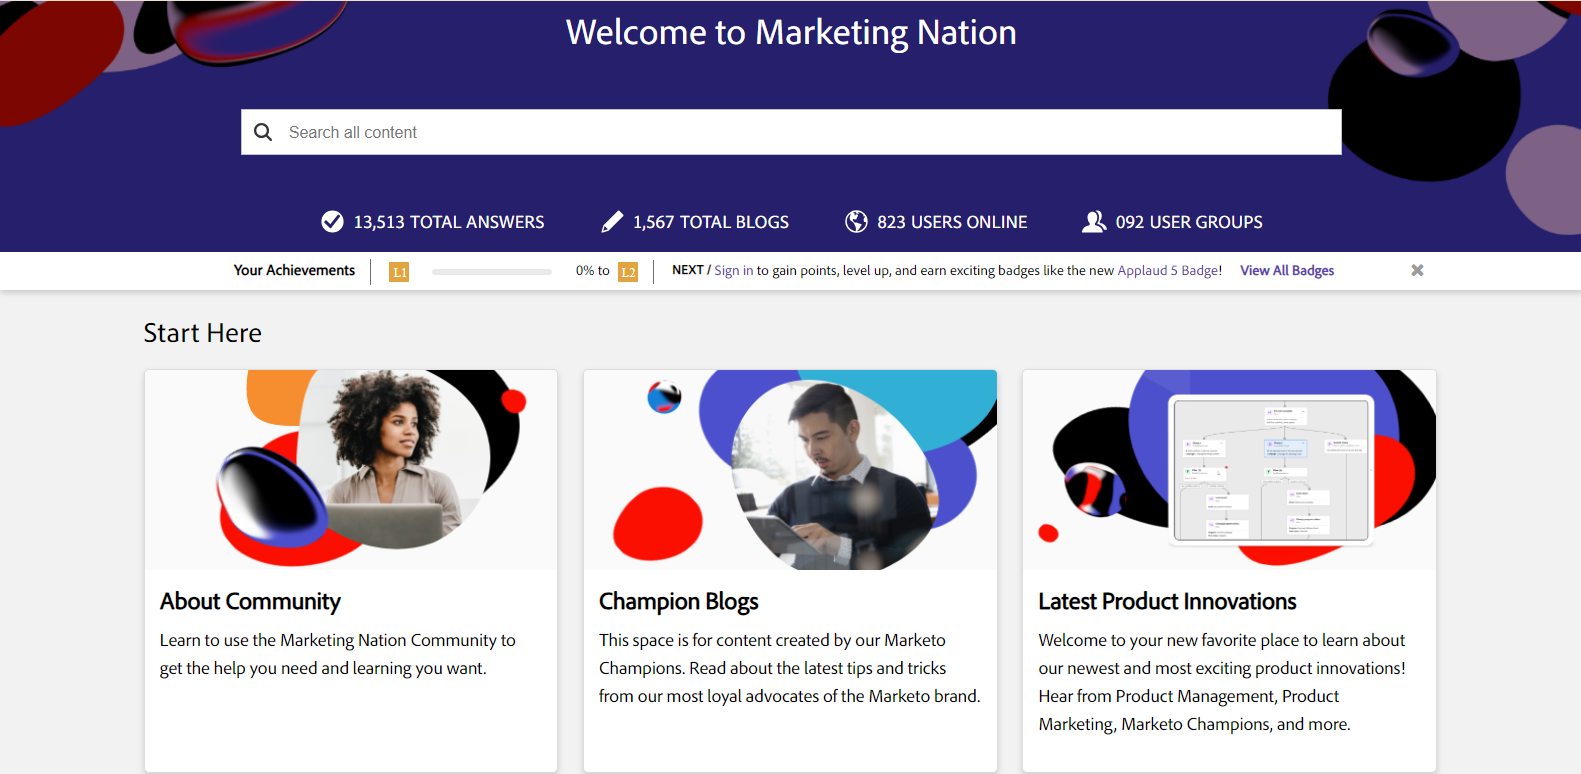Click the users online globe icon
Viewport: 1581px width, 774px height.
point(856,222)
